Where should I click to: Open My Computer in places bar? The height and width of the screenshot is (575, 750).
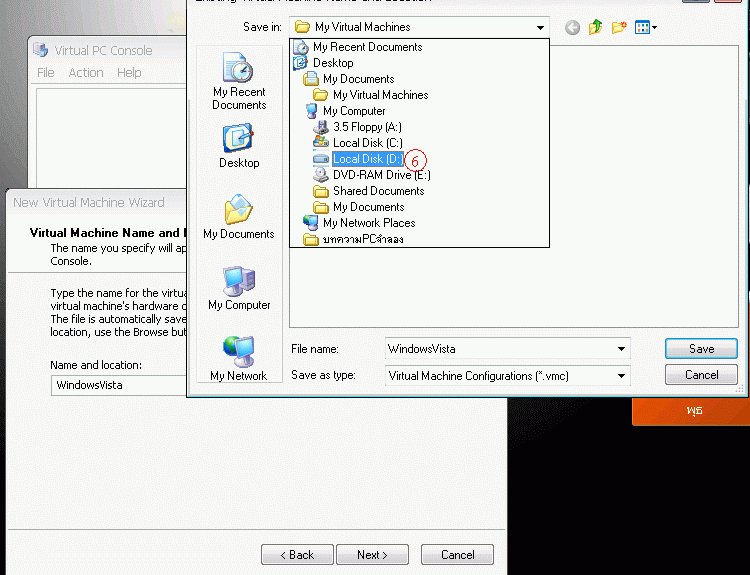(239, 288)
